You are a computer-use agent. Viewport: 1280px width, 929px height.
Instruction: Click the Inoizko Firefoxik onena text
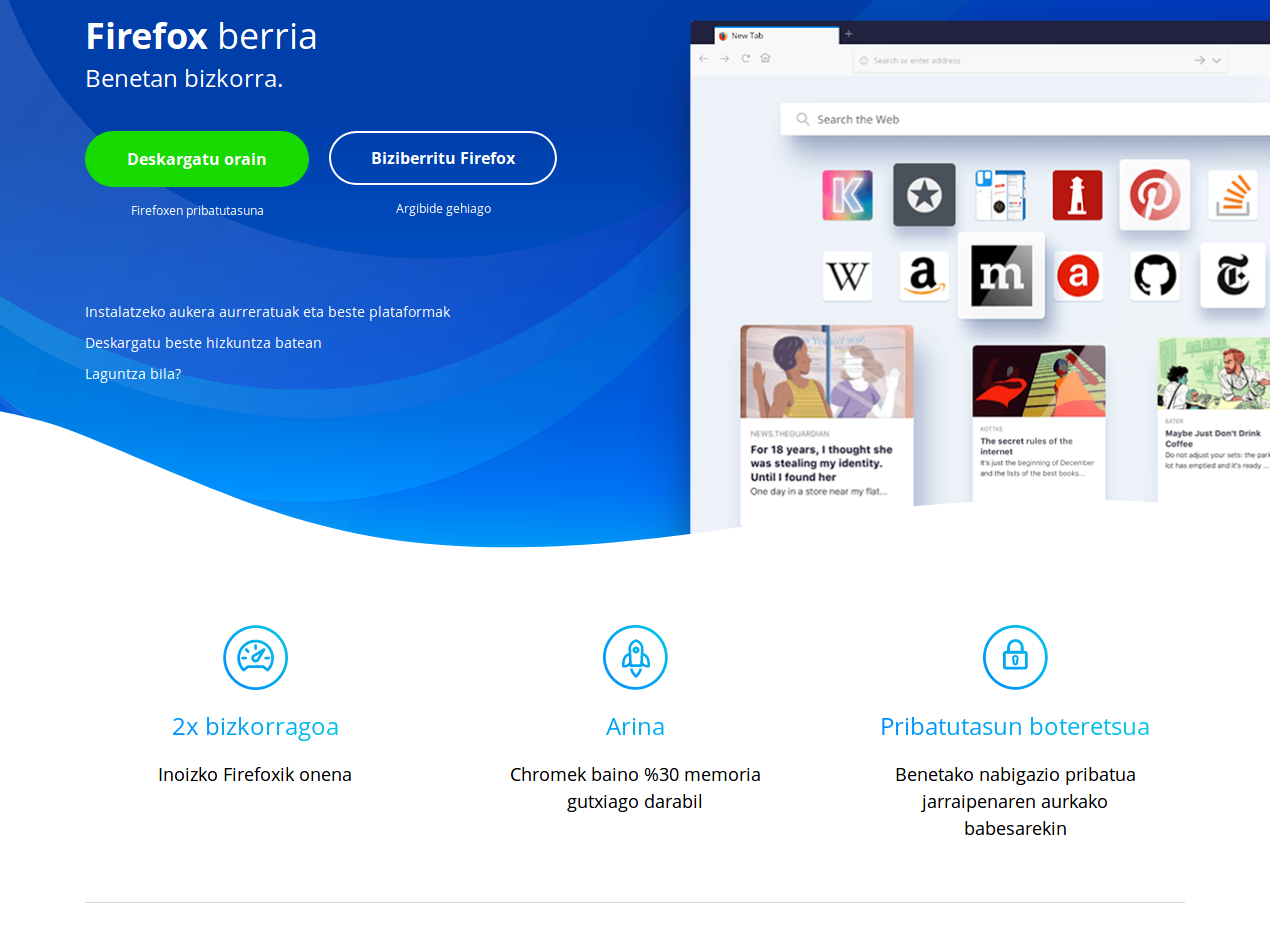tap(255, 774)
